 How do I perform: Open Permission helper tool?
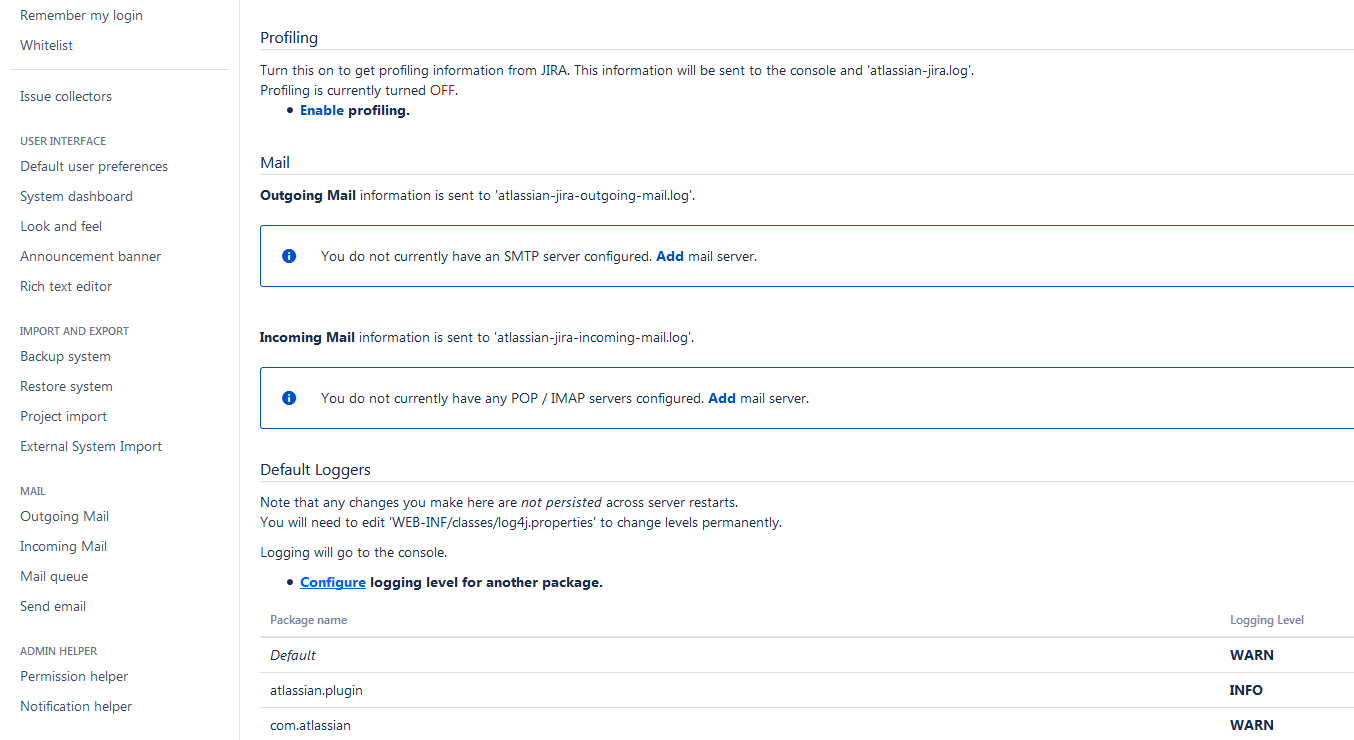[74, 676]
